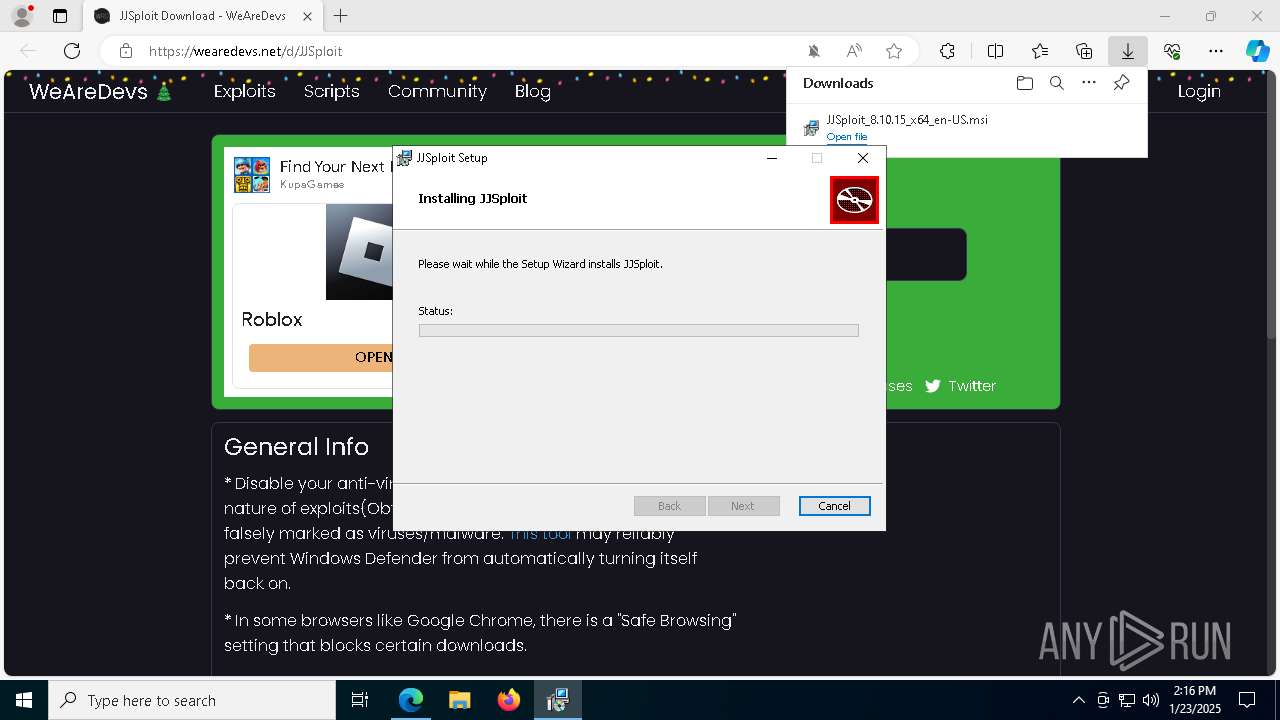The width and height of the screenshot is (1280, 720).
Task: Open the Favorites list icon
Action: pos(1040,51)
